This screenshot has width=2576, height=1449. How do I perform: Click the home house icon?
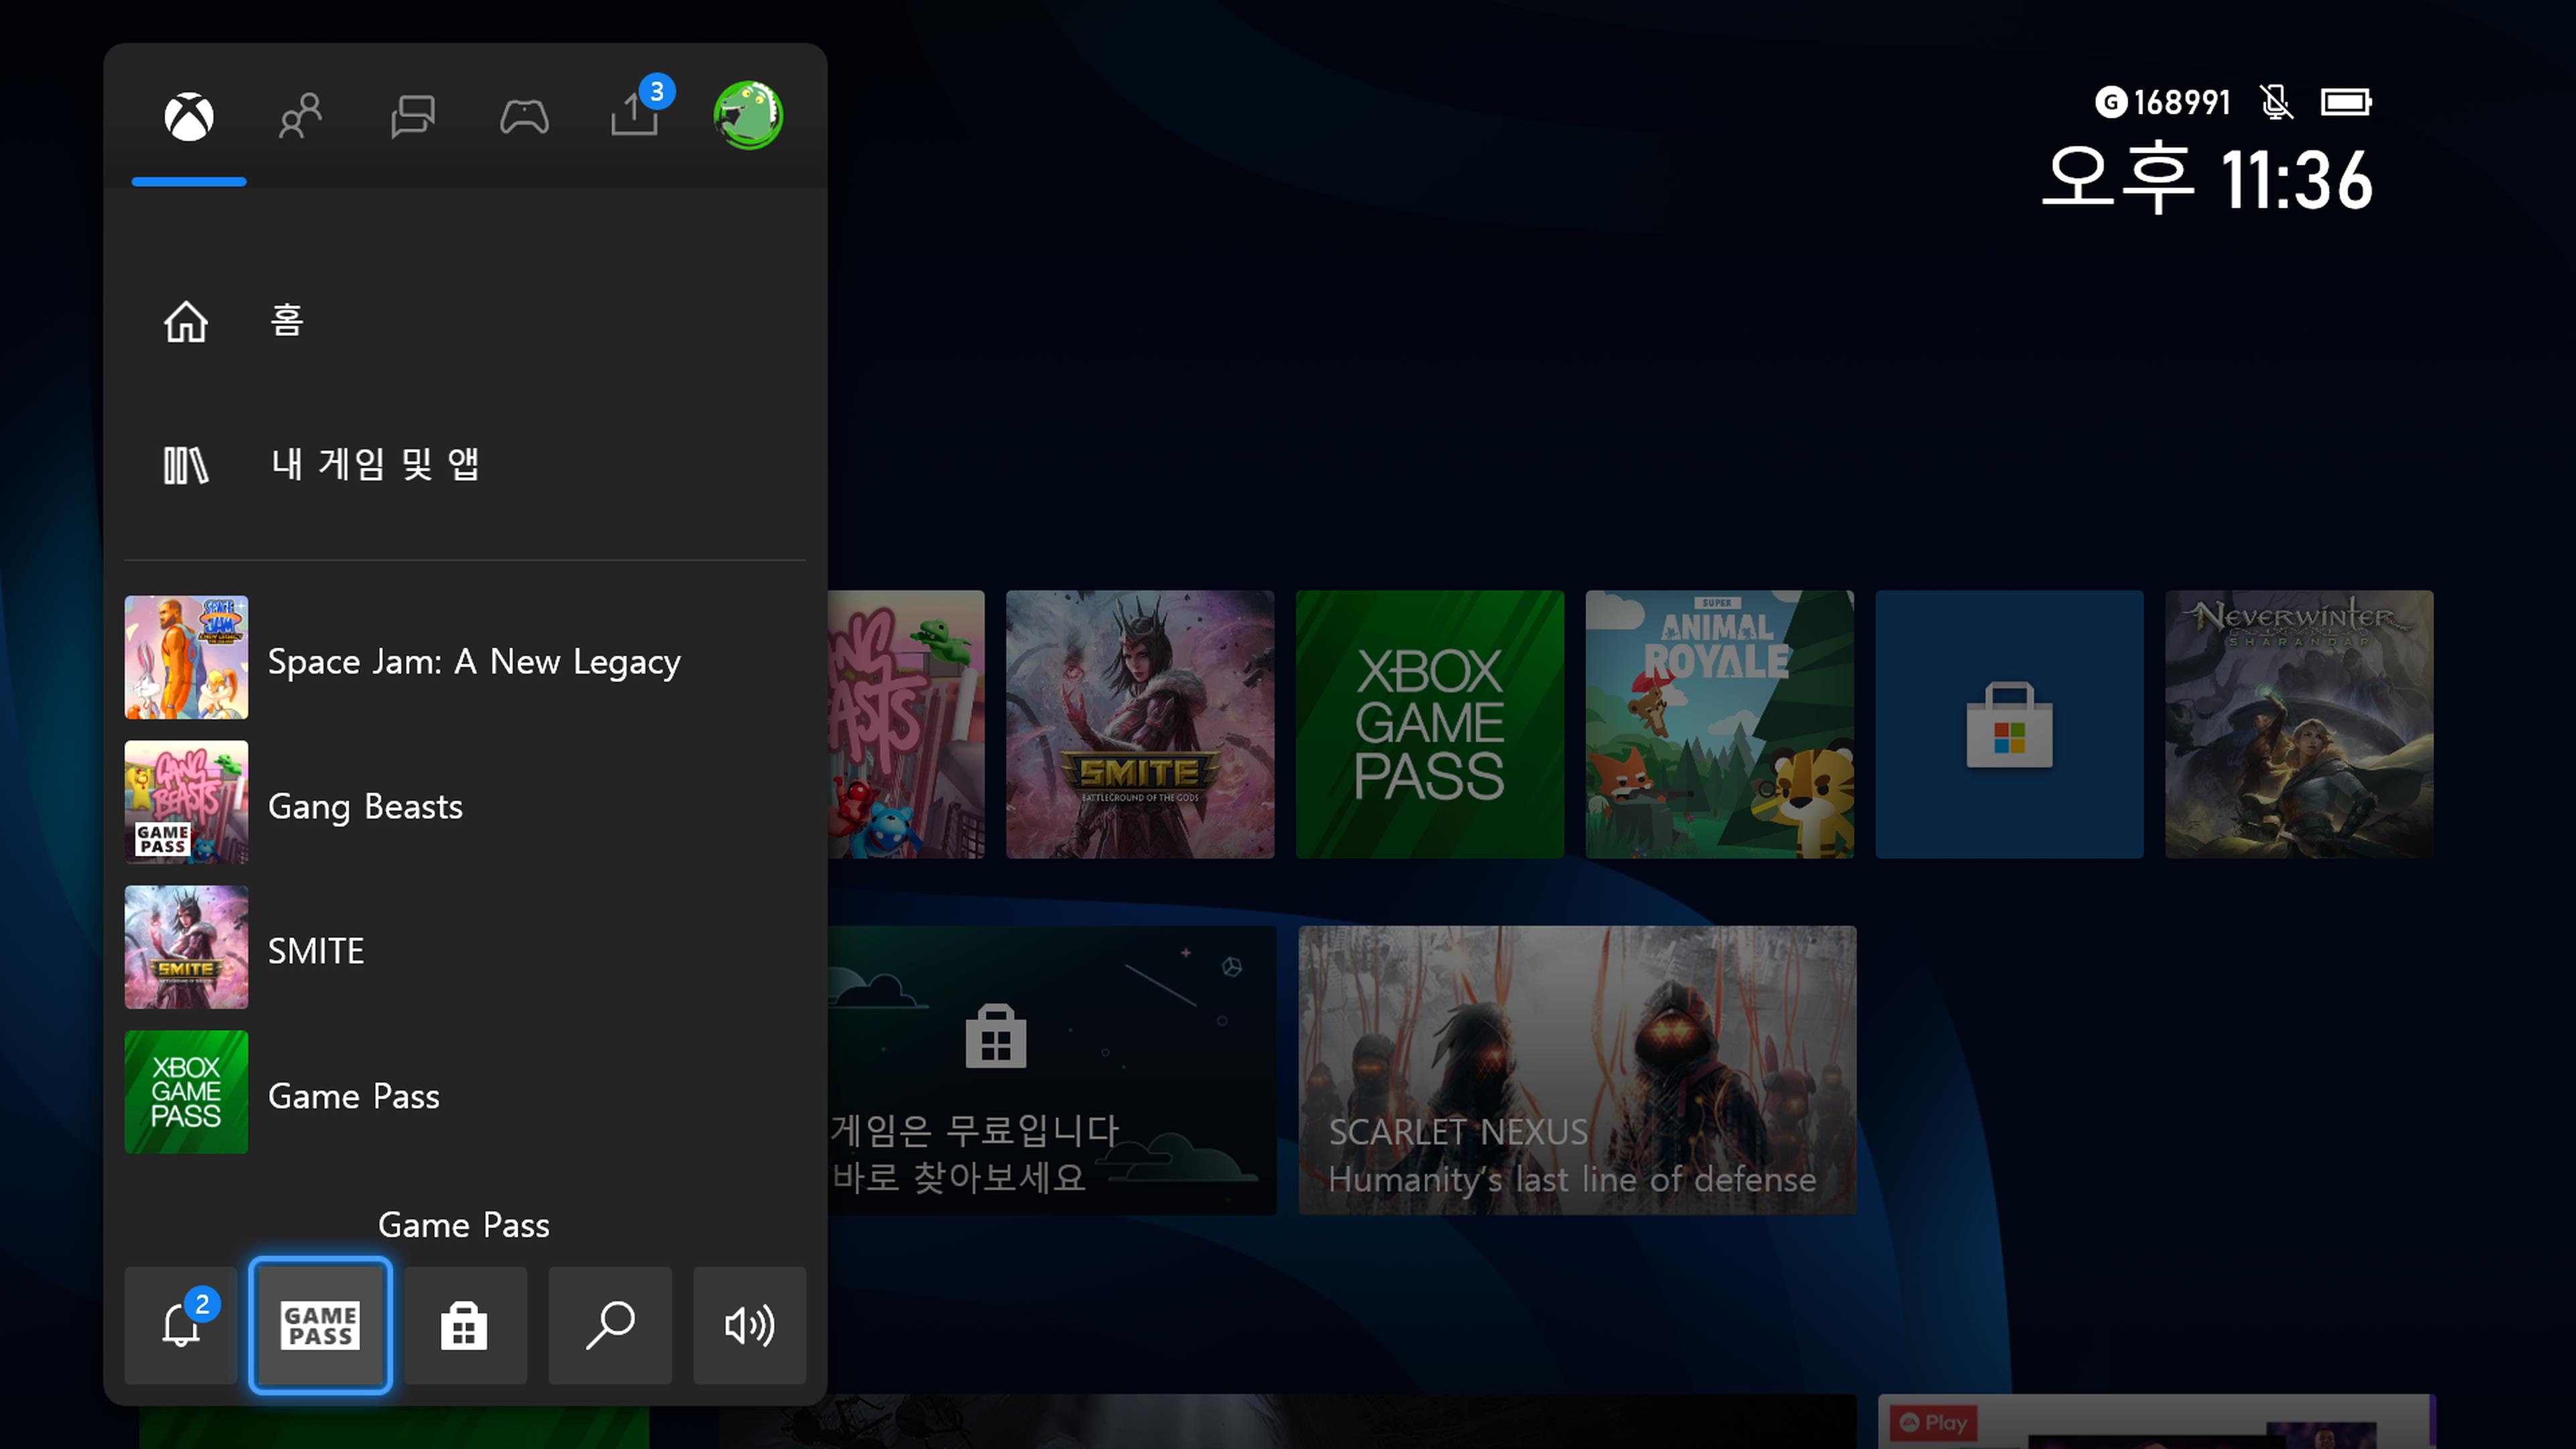(x=186, y=322)
